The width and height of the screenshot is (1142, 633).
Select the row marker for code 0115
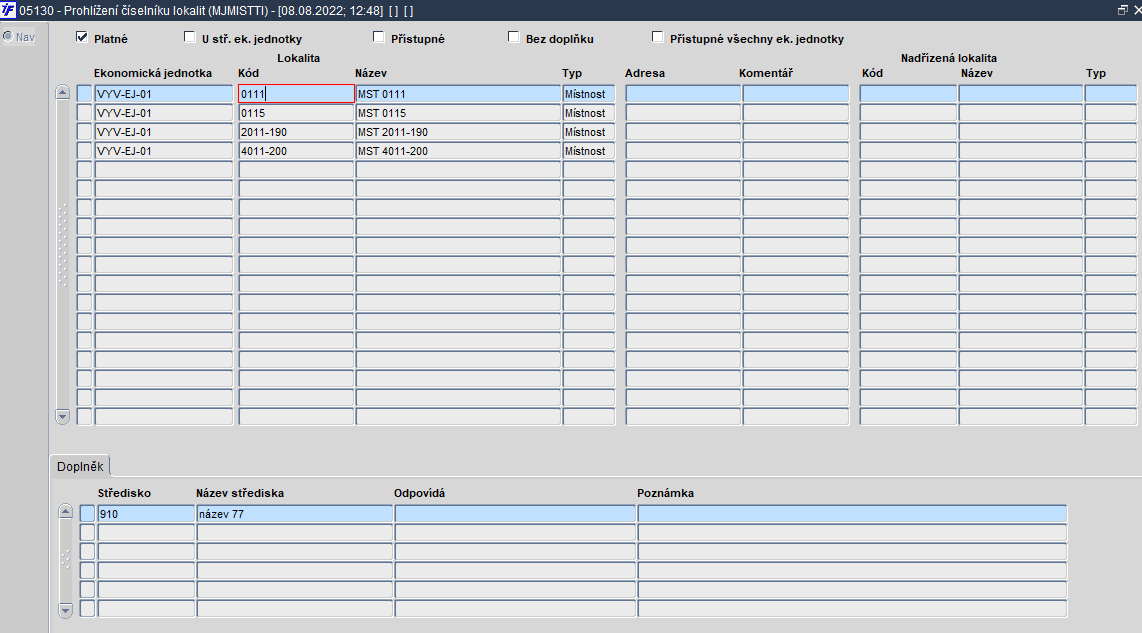[84, 113]
